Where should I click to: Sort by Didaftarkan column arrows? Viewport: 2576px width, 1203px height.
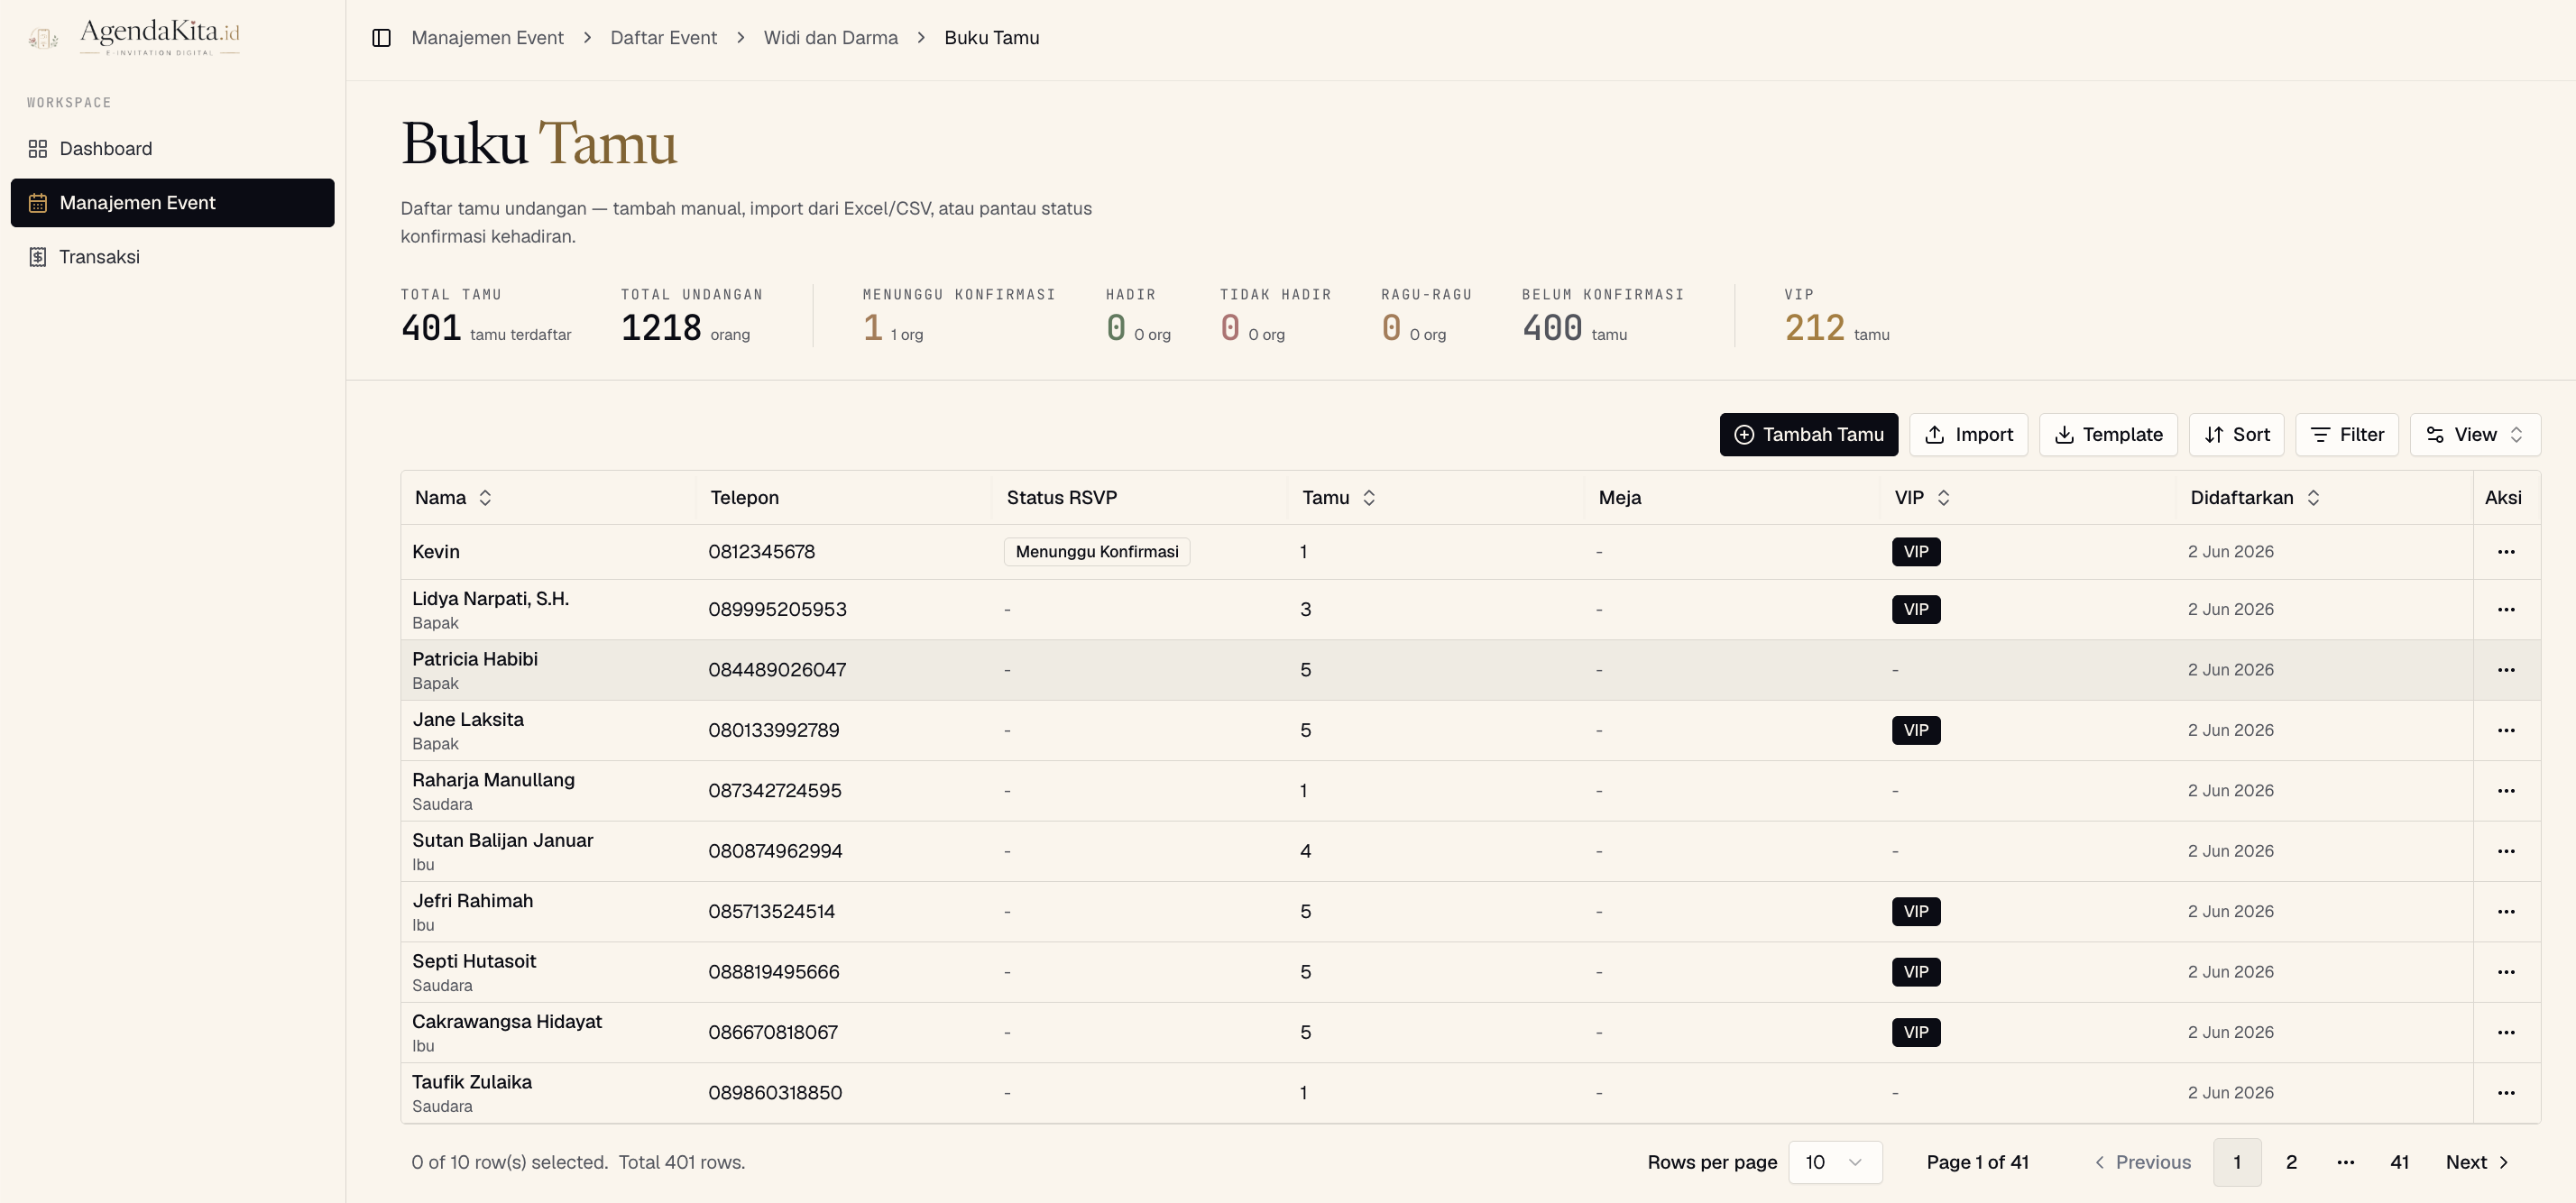[x=2313, y=498]
